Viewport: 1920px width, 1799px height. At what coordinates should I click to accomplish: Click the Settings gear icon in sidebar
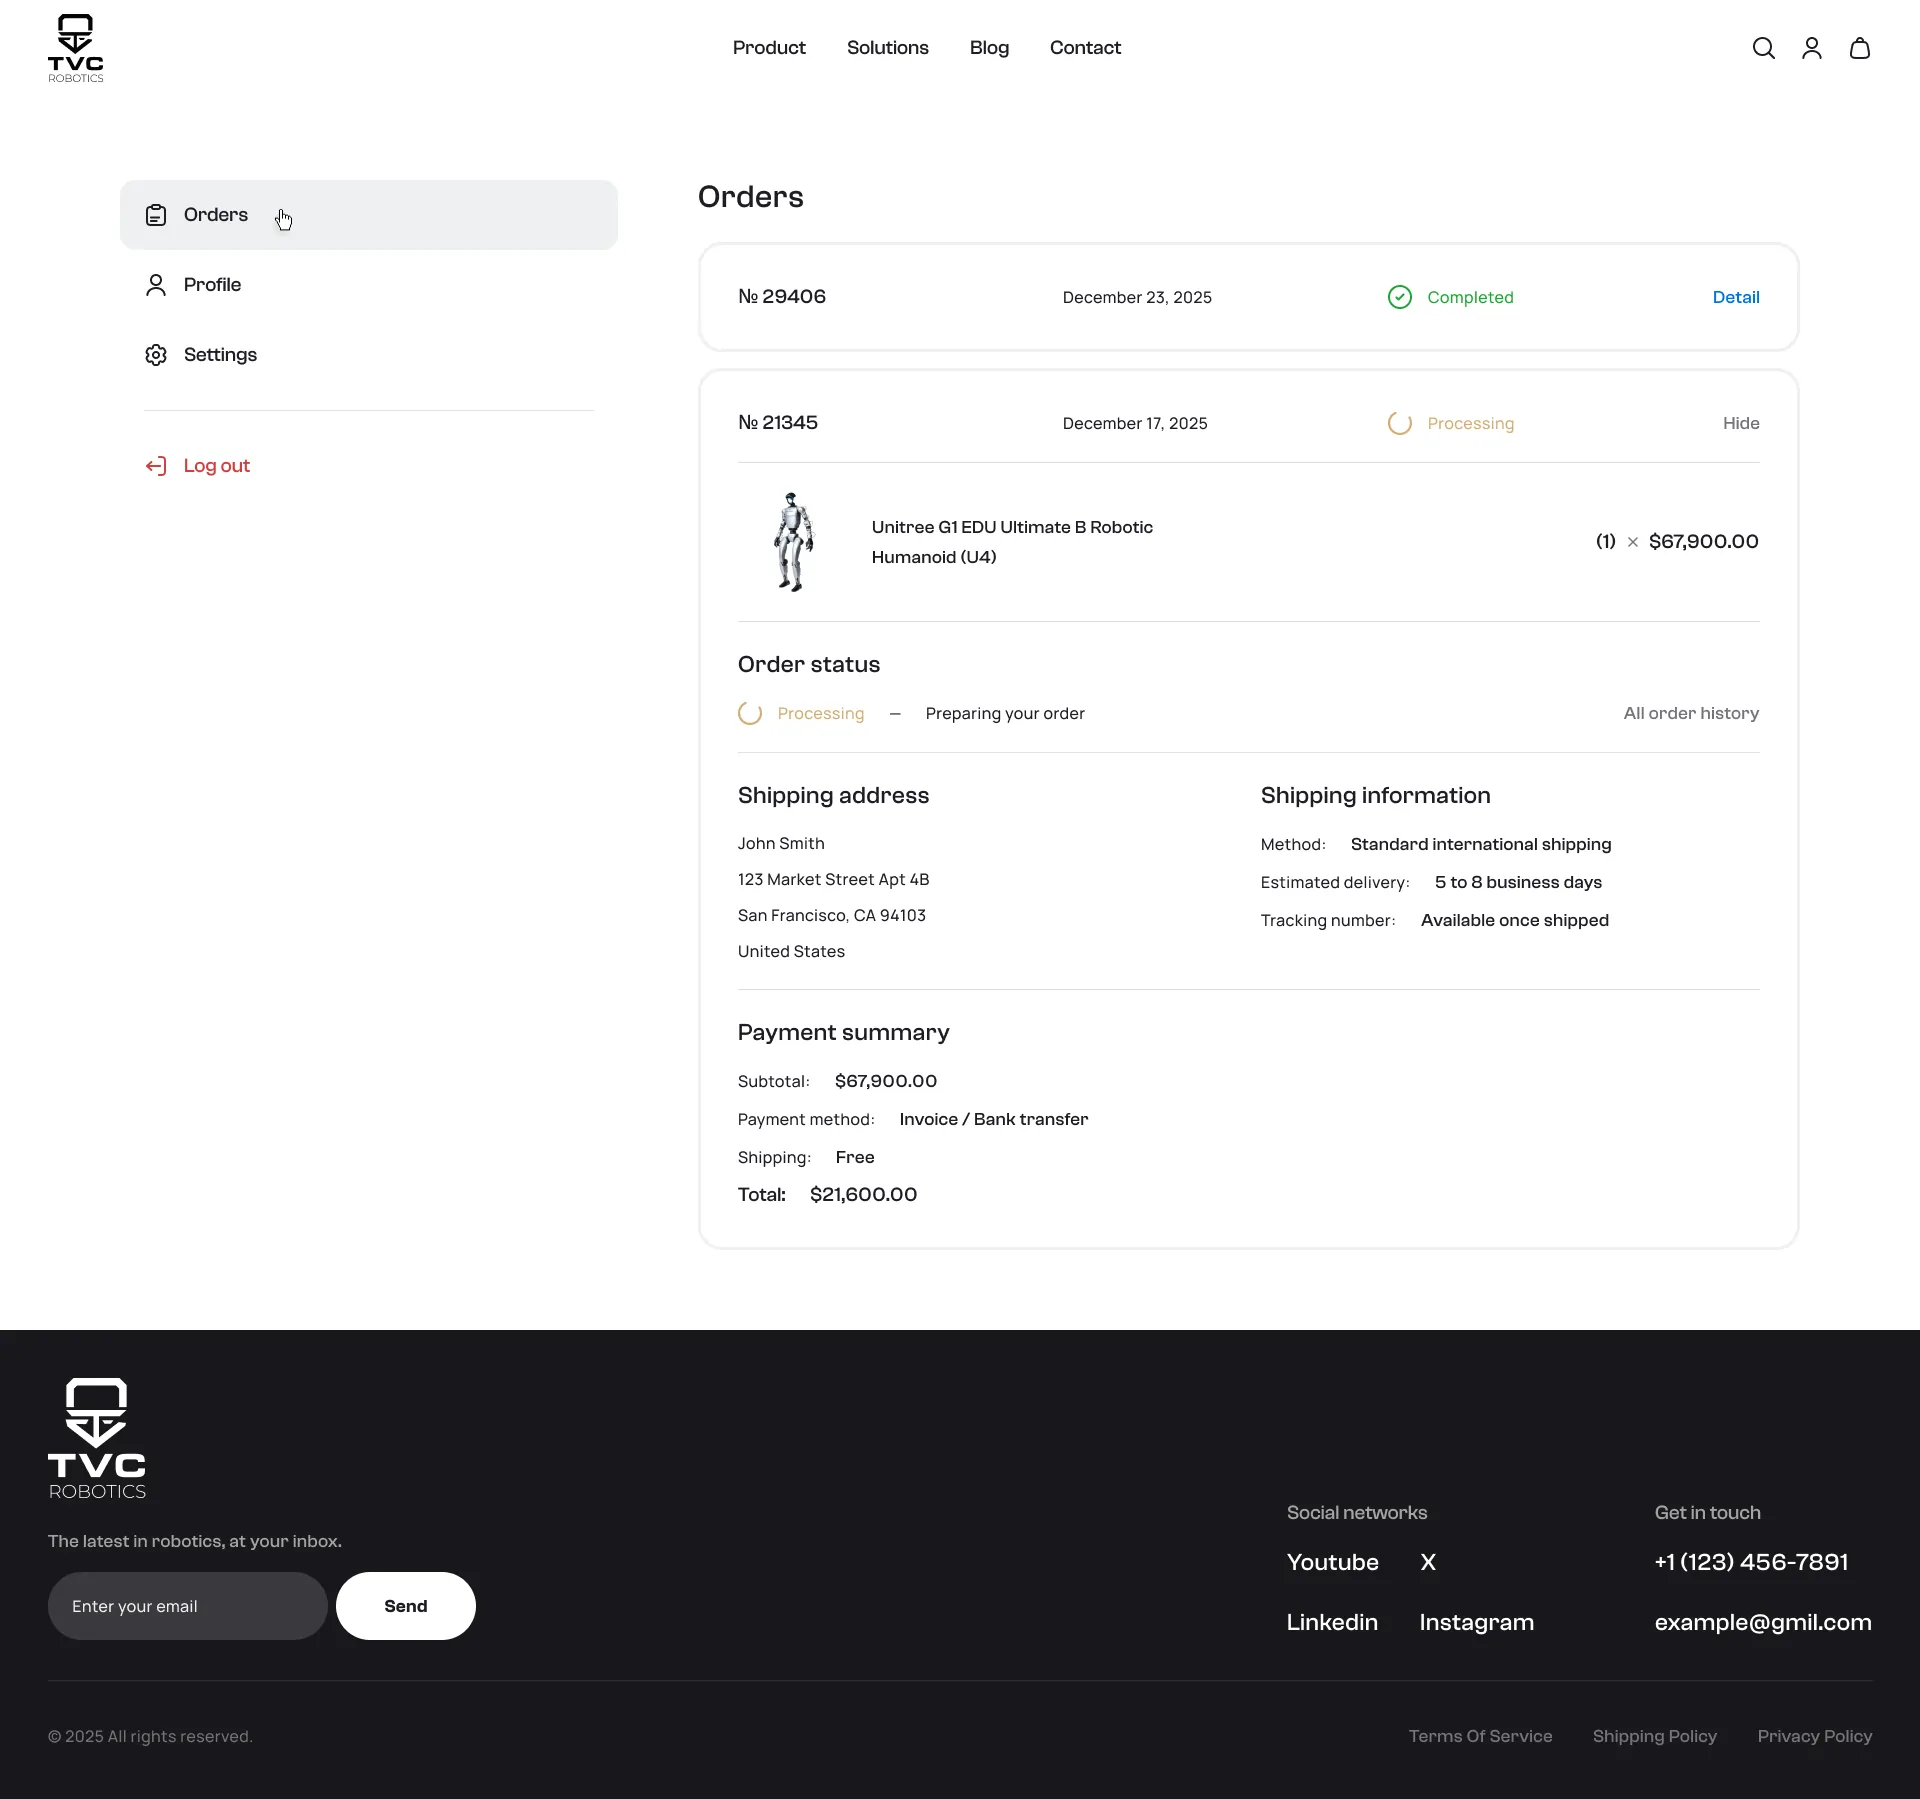click(156, 355)
